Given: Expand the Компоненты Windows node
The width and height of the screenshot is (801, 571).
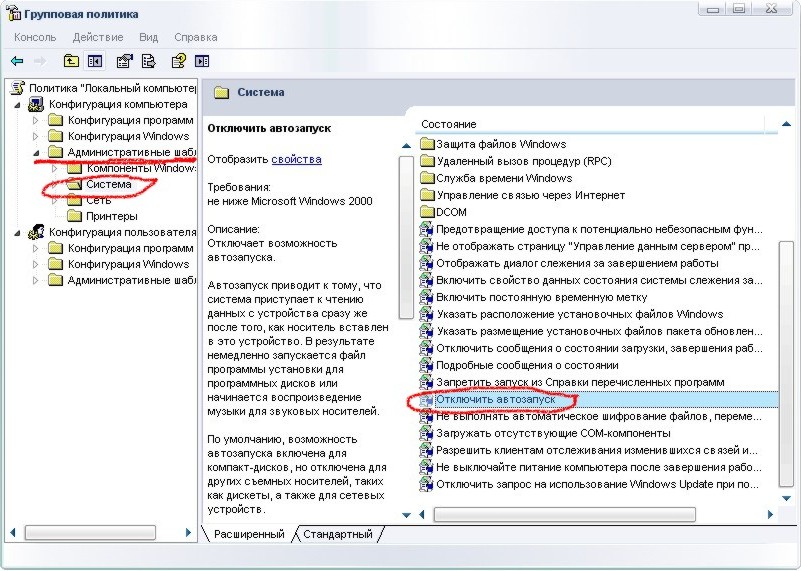Looking at the screenshot, I should (x=55, y=168).
